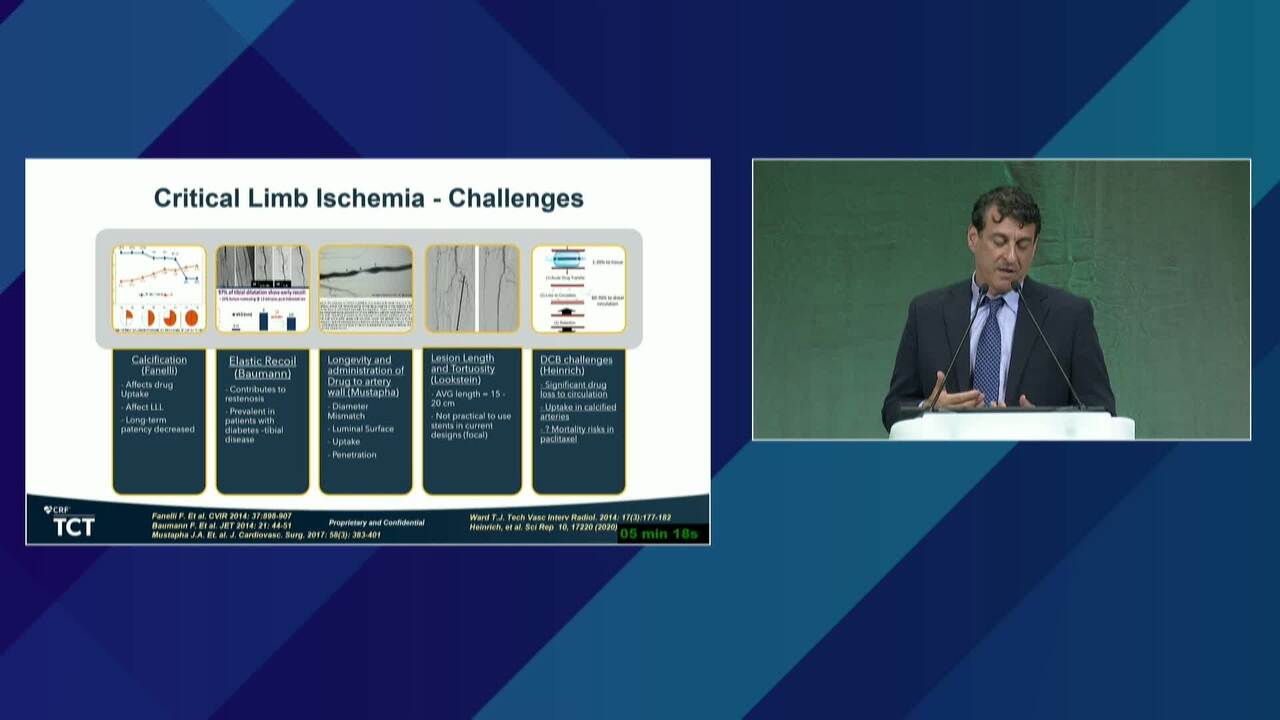This screenshot has height=720, width=1280.
Task: Click the 'Affects drug Uptake' bullet
Action: click(x=148, y=389)
